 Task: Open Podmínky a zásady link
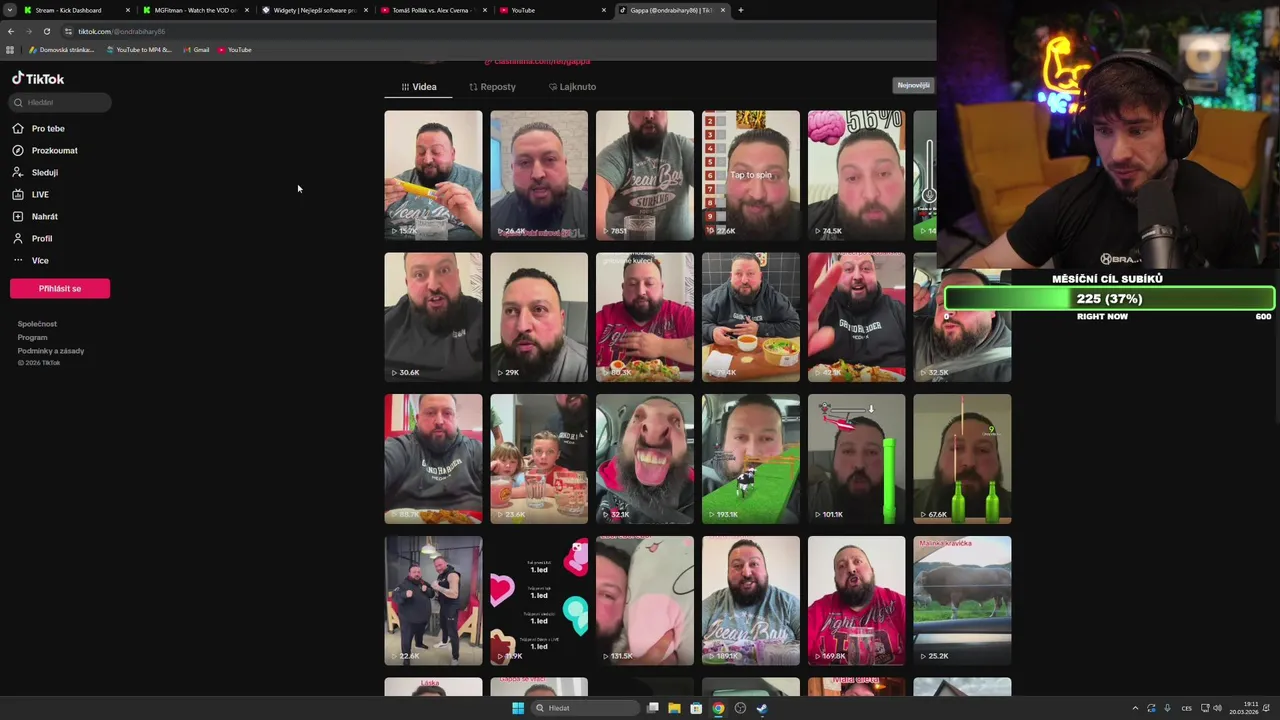tap(51, 351)
